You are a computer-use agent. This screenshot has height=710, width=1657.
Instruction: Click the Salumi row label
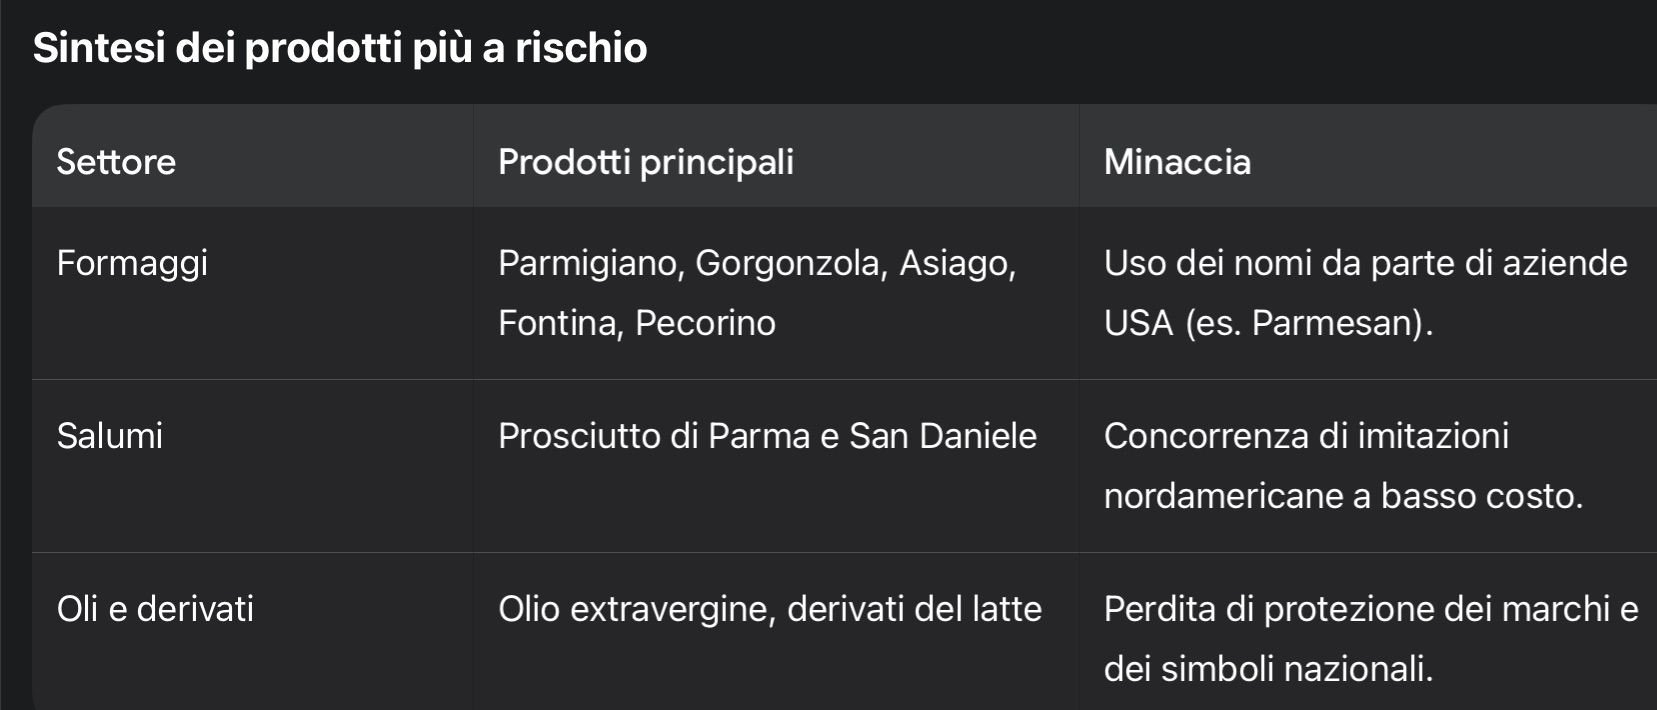point(110,436)
